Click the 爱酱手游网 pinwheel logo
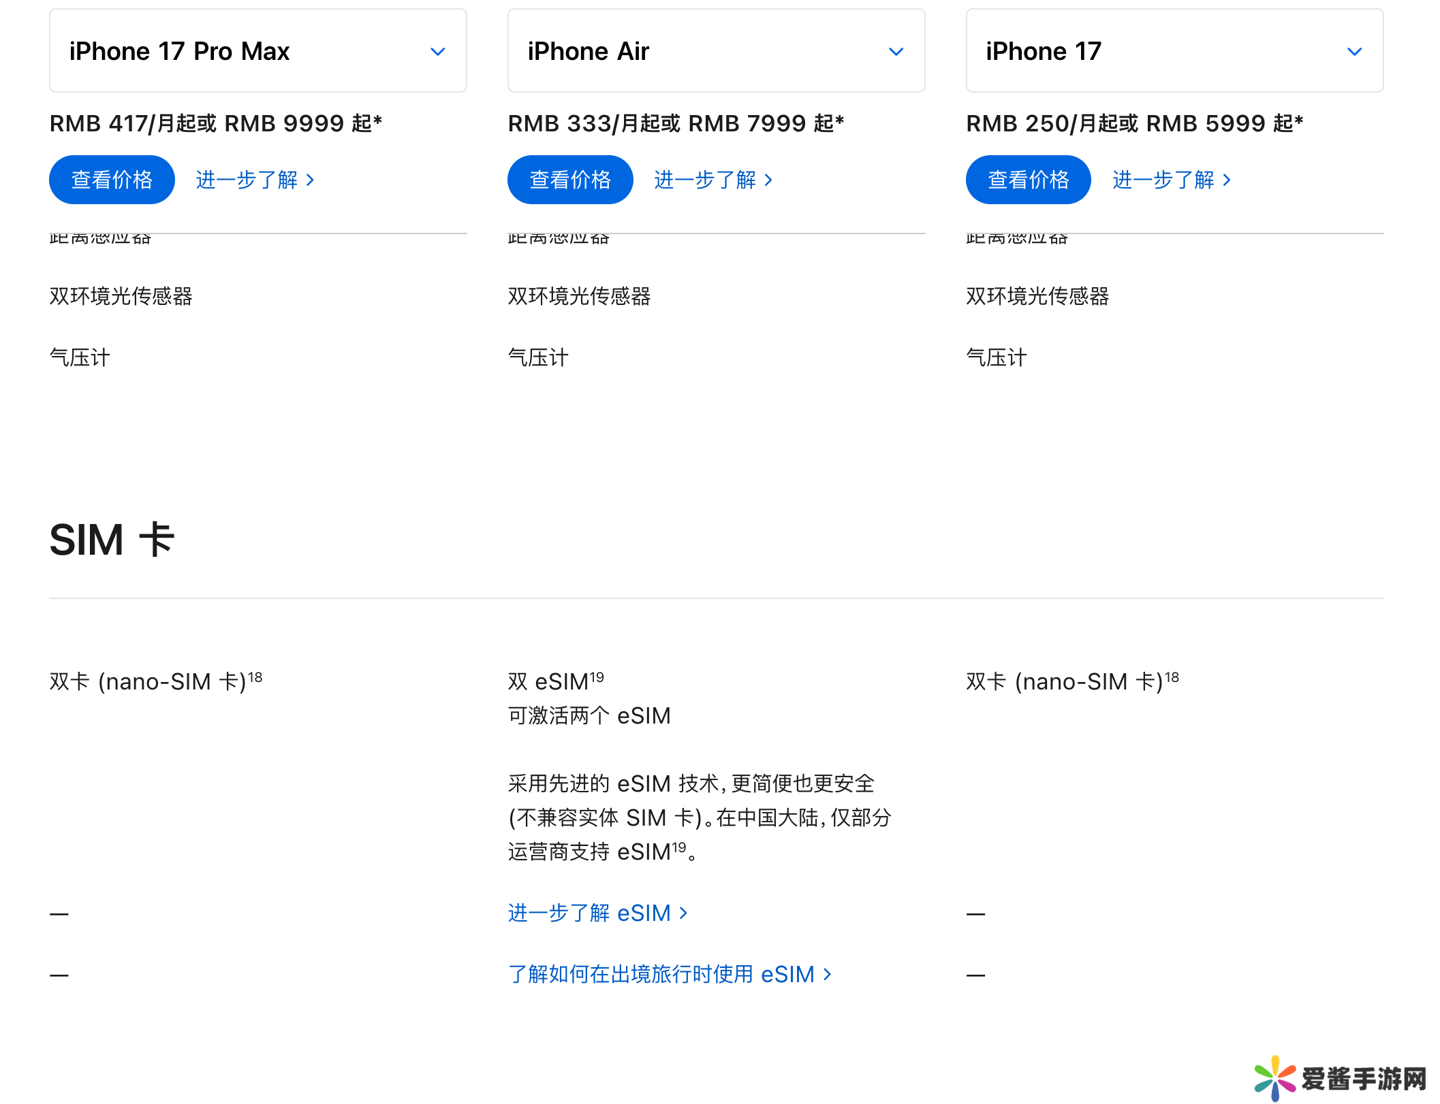 tap(1275, 1078)
